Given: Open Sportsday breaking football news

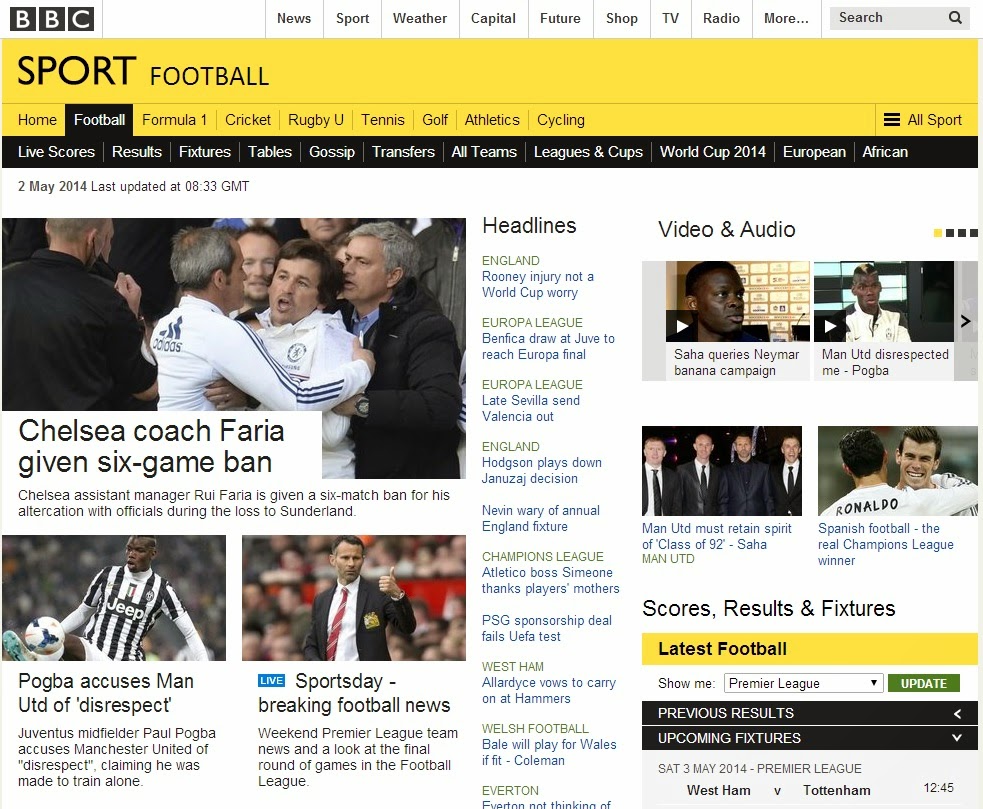Looking at the screenshot, I should coord(354,693).
